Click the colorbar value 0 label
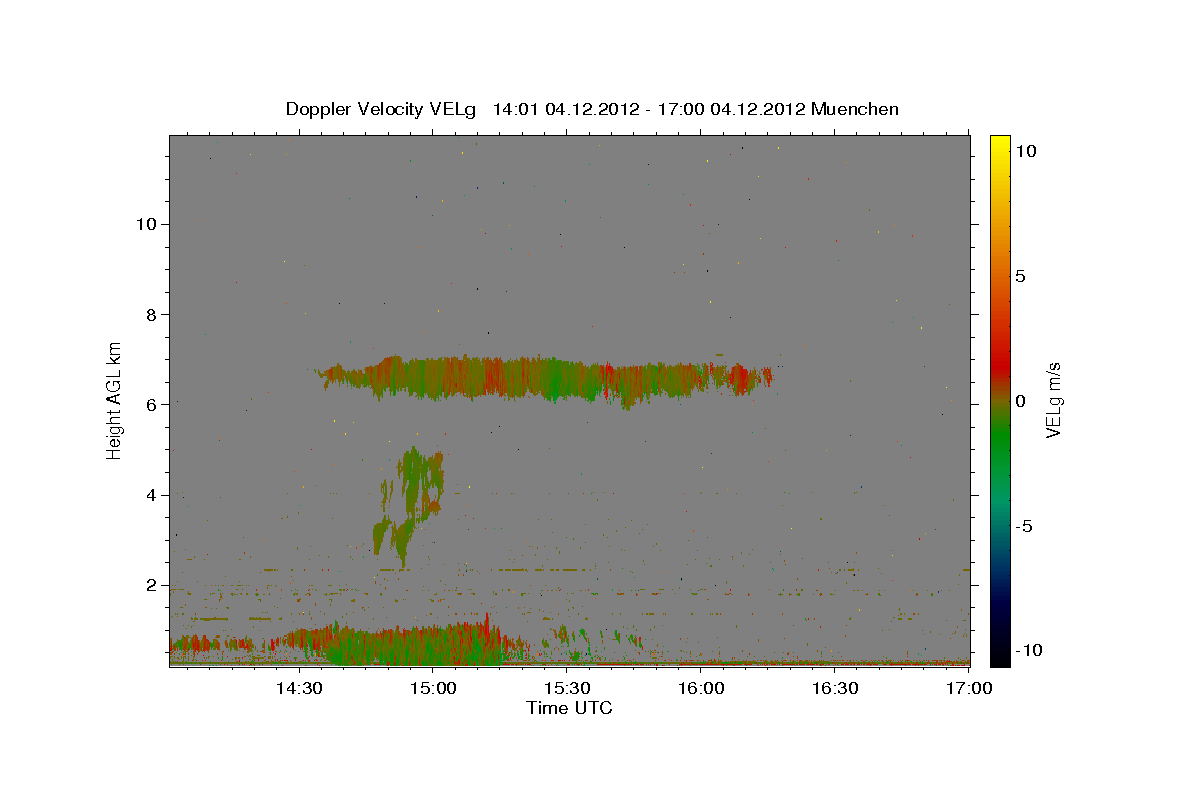 [1020, 401]
